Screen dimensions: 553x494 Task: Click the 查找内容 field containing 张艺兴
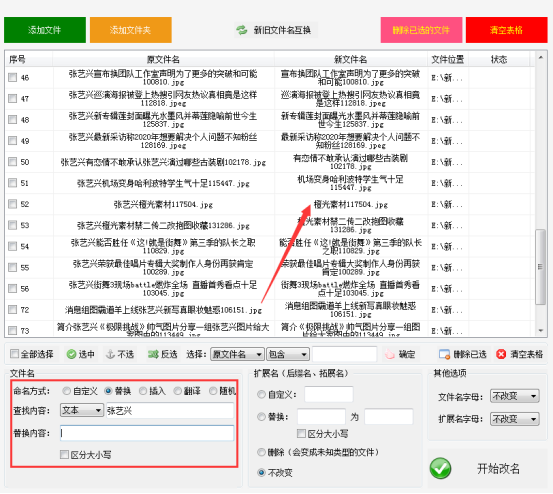pyautogui.click(x=170, y=410)
